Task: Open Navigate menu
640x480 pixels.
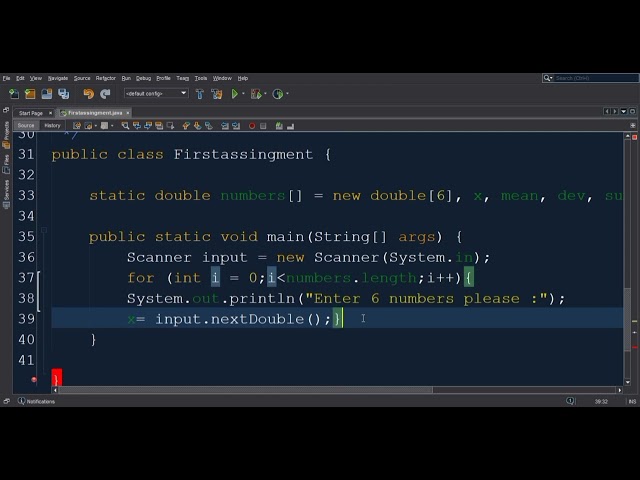Action: [x=58, y=78]
